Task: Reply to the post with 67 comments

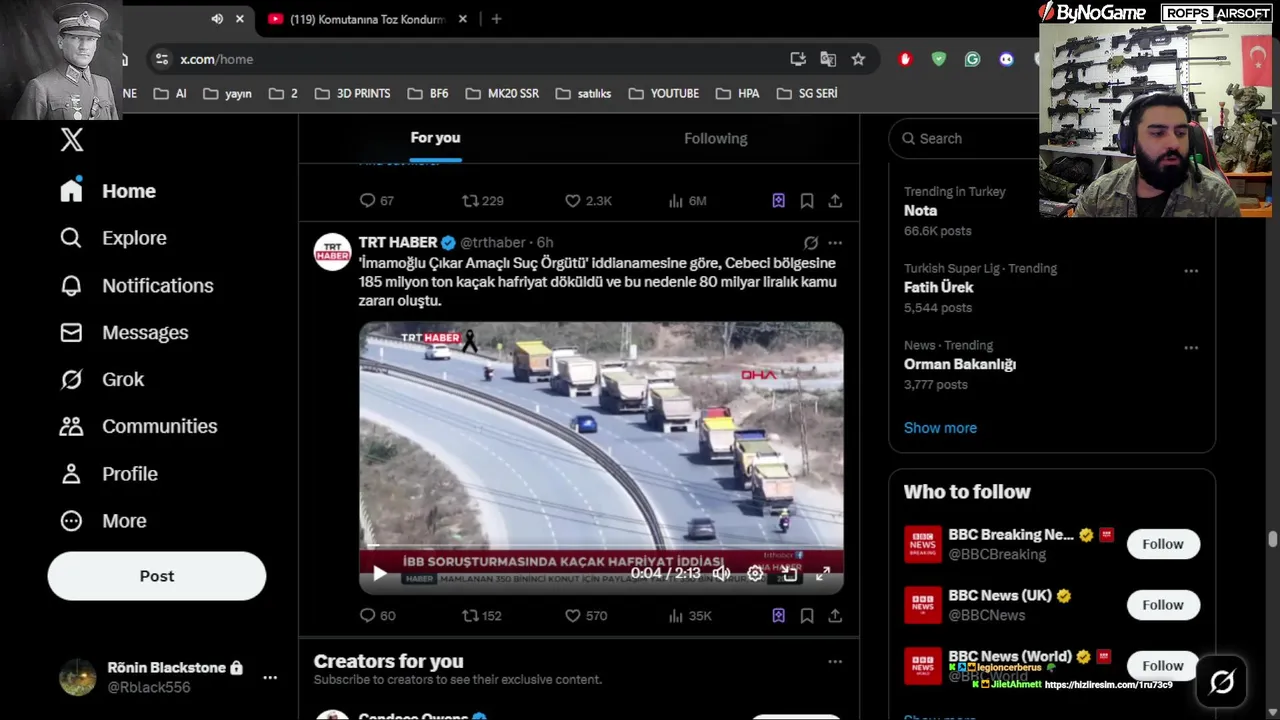Action: pyautogui.click(x=376, y=201)
